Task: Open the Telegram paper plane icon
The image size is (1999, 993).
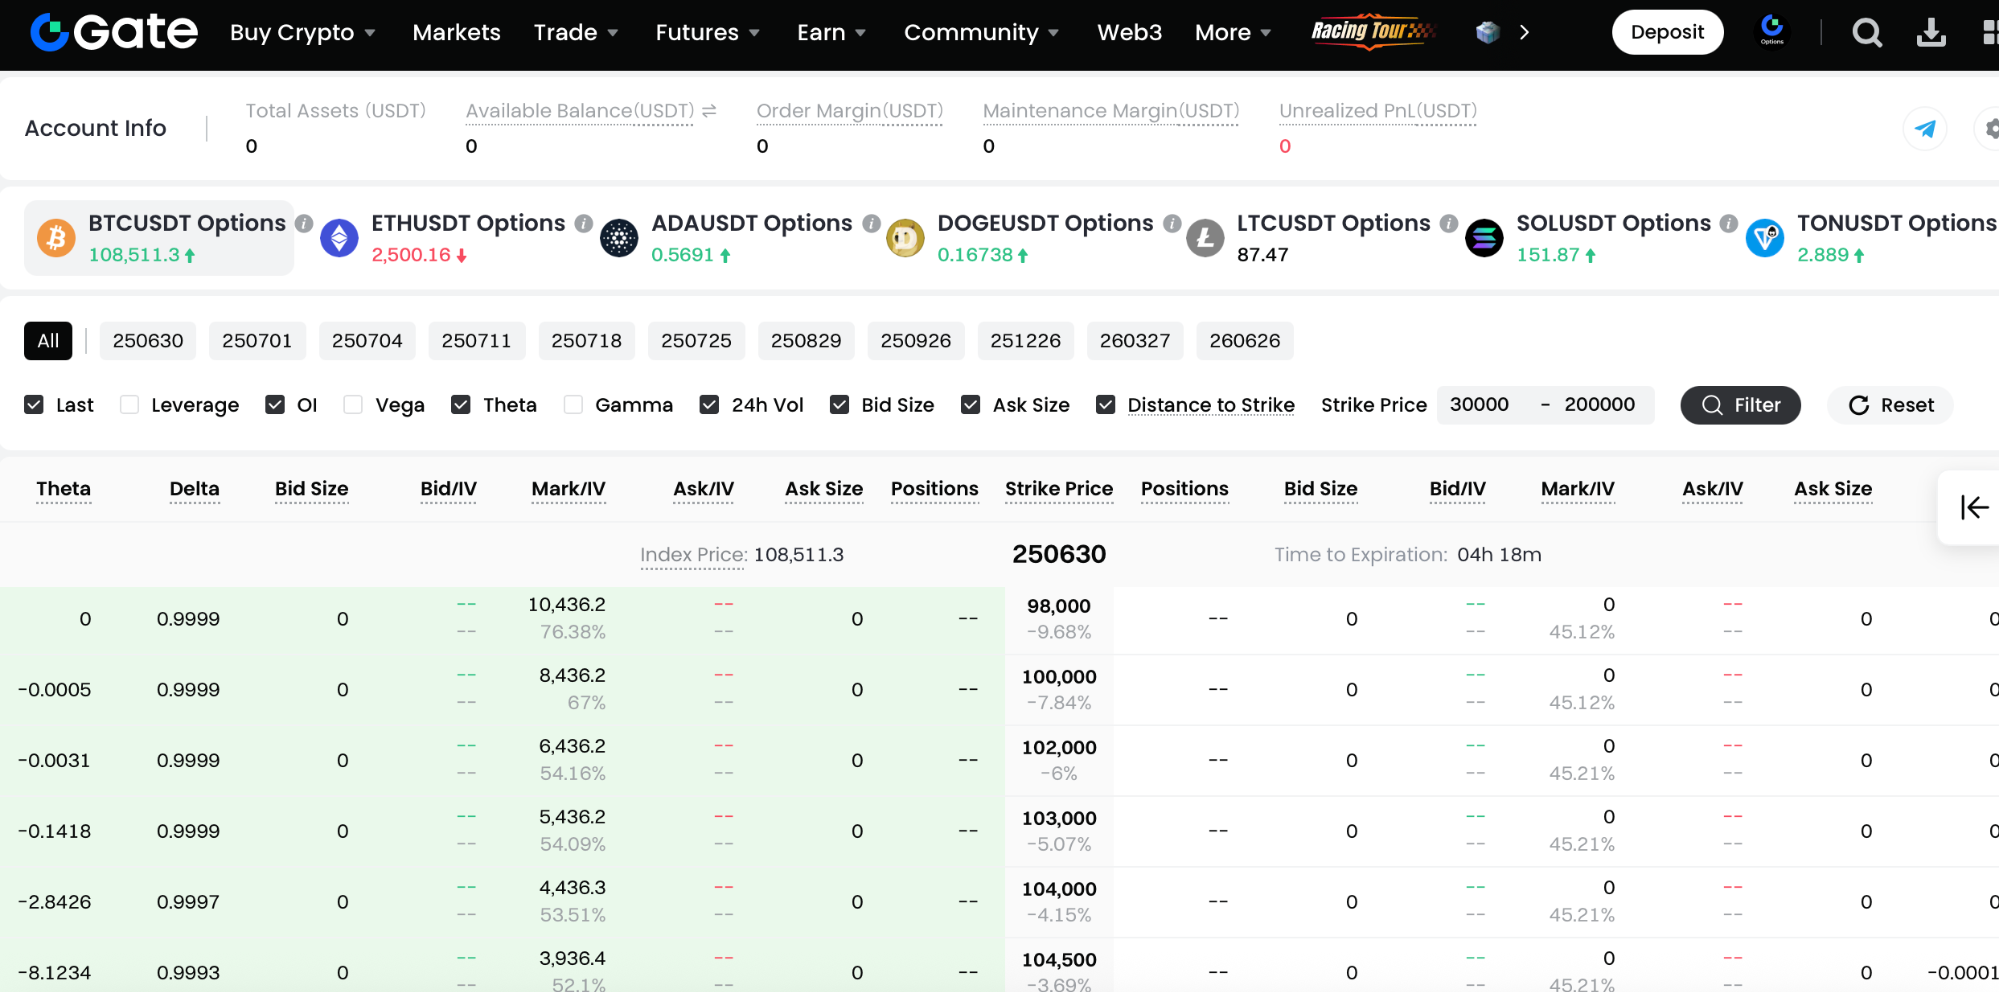Action: [x=1924, y=129]
